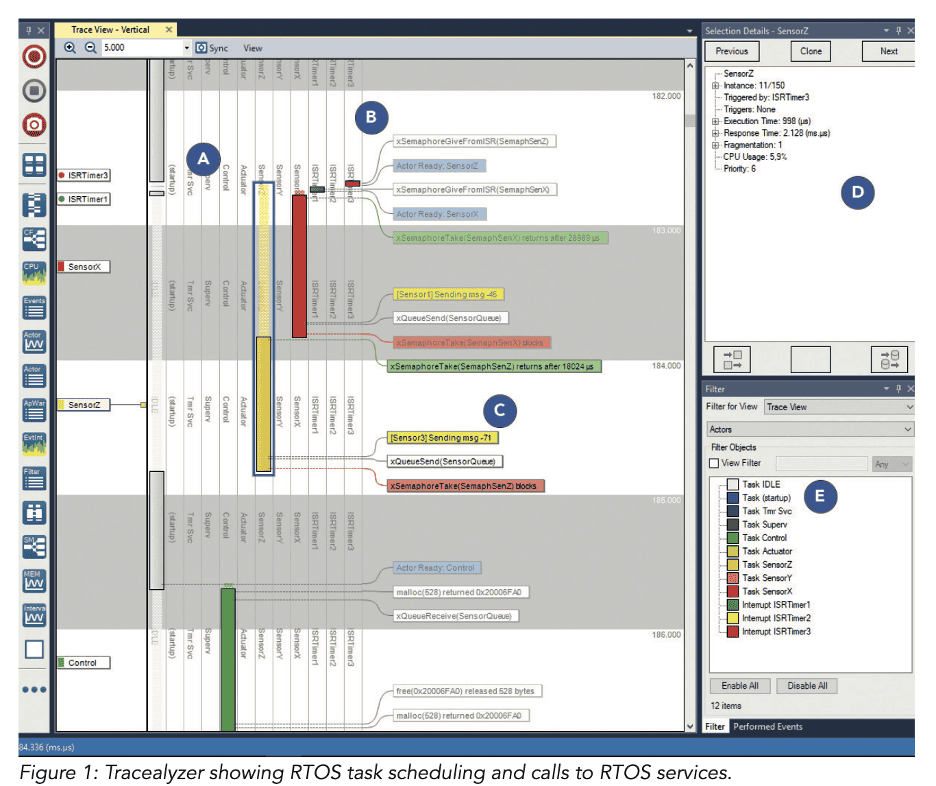Open the Actor list icon

tap(34, 375)
